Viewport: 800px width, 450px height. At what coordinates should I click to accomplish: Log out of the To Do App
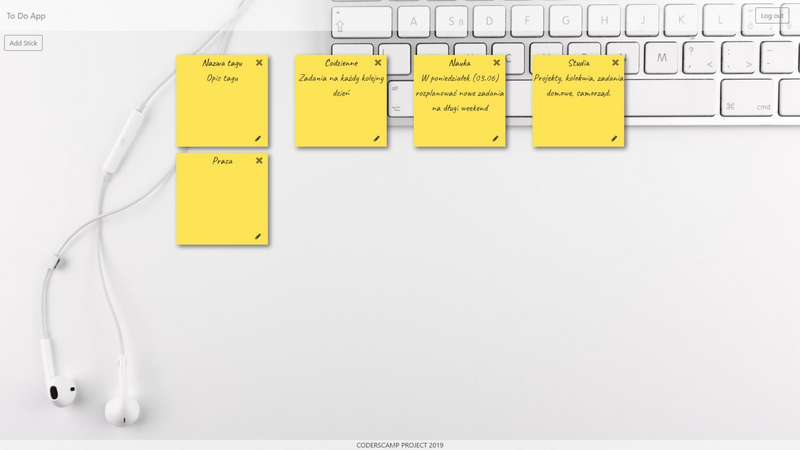[x=772, y=16]
